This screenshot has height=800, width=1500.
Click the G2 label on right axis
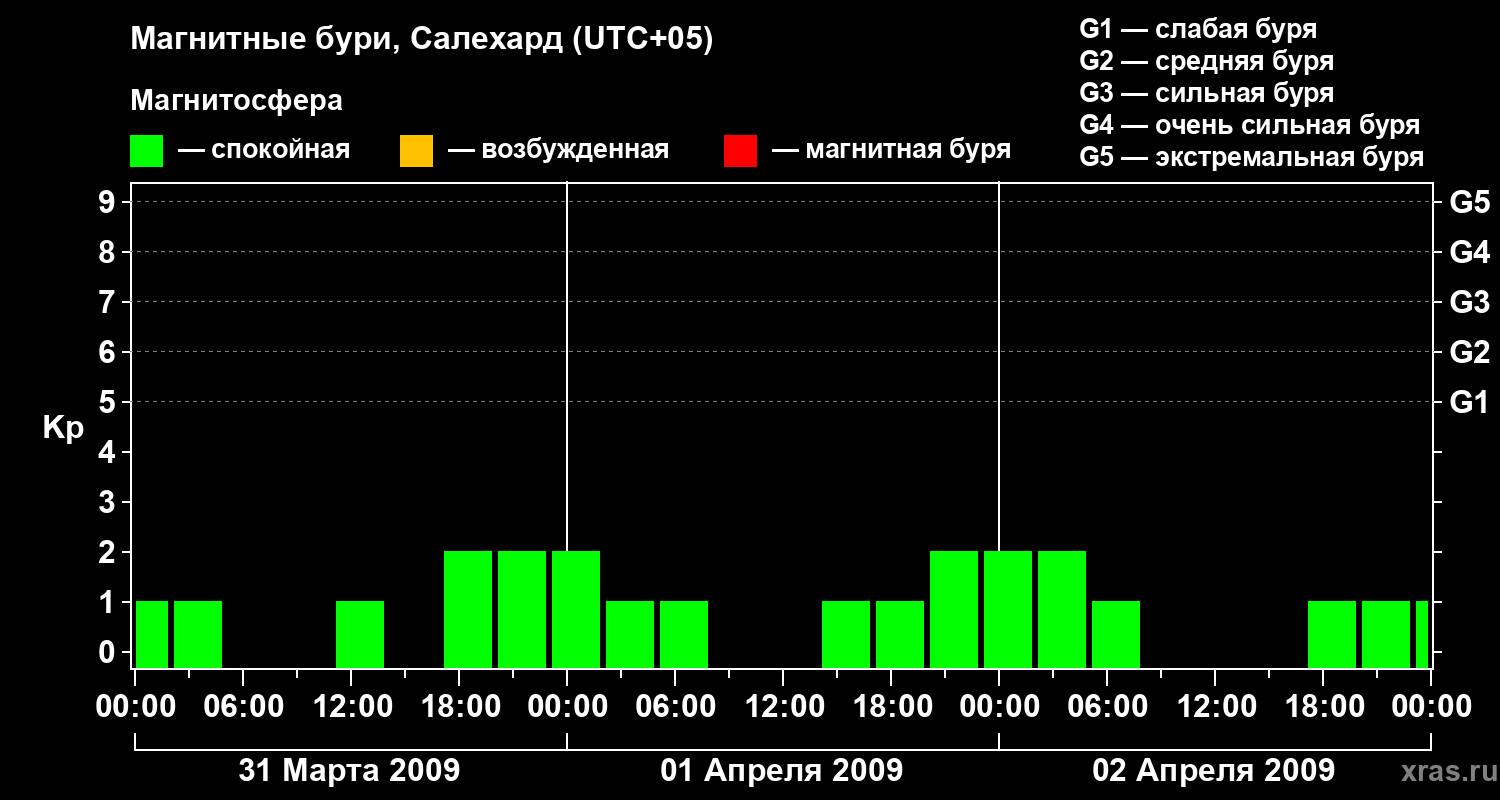coord(1470,353)
